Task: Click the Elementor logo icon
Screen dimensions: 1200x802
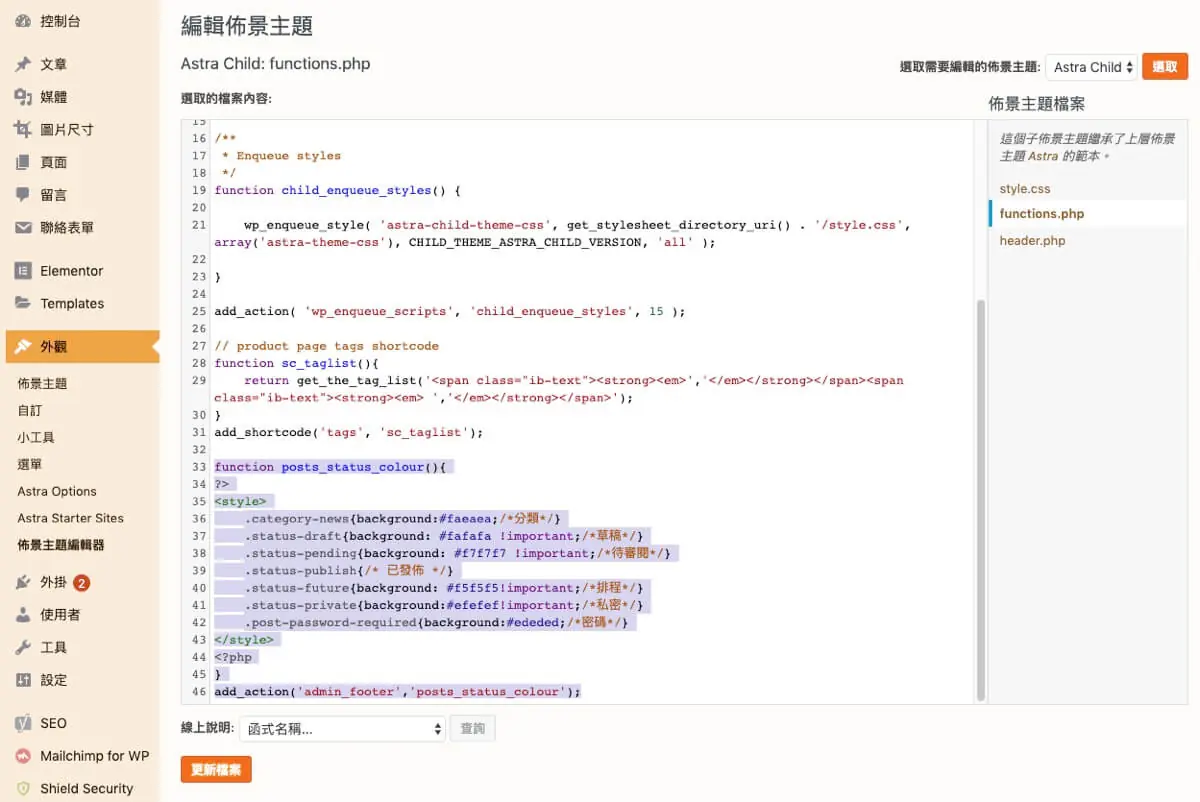Action: coord(23,271)
